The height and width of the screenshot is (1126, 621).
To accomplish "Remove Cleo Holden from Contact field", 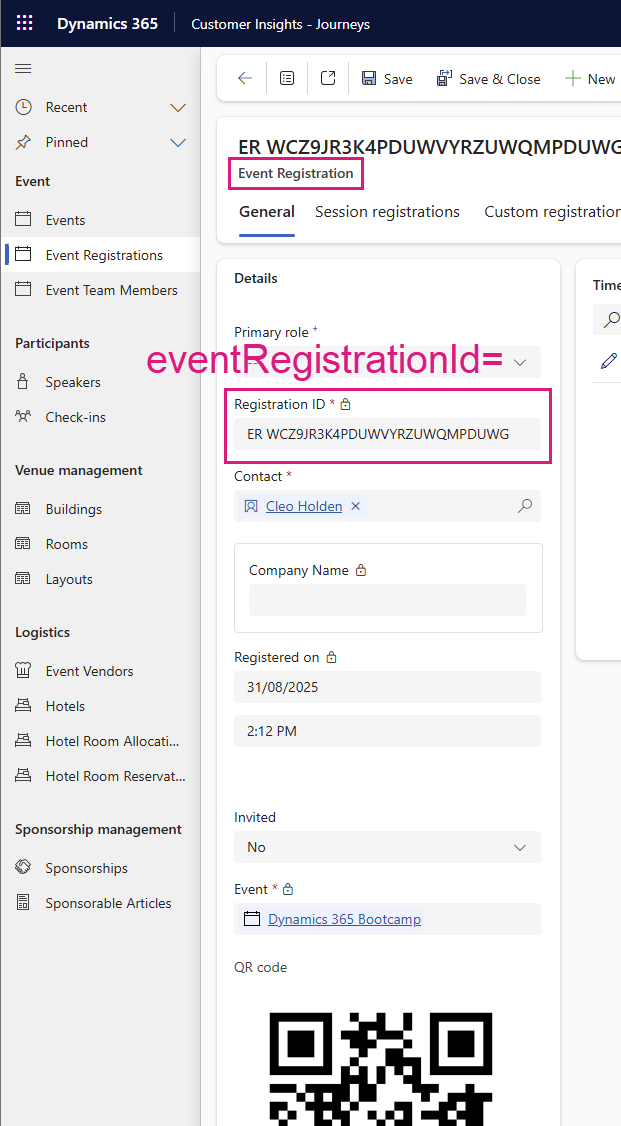I will coord(355,506).
